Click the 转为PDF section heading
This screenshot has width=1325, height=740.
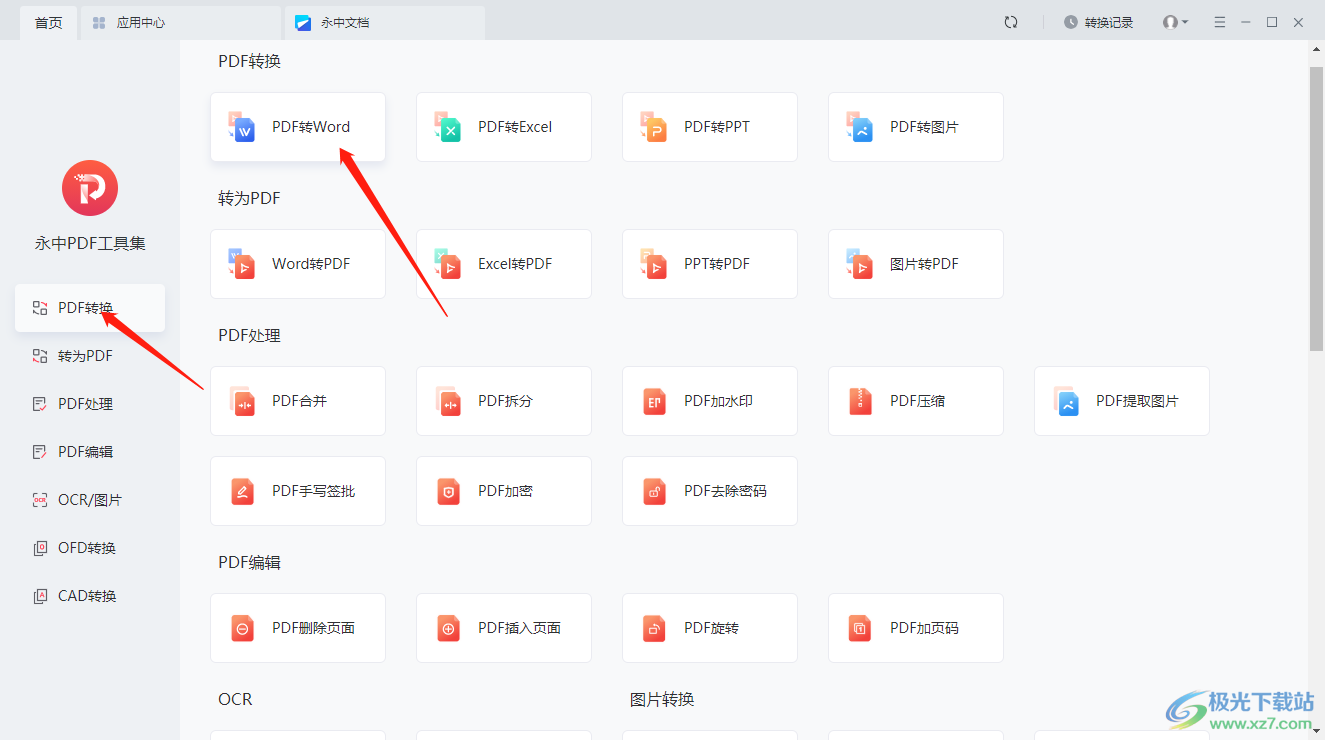point(250,198)
